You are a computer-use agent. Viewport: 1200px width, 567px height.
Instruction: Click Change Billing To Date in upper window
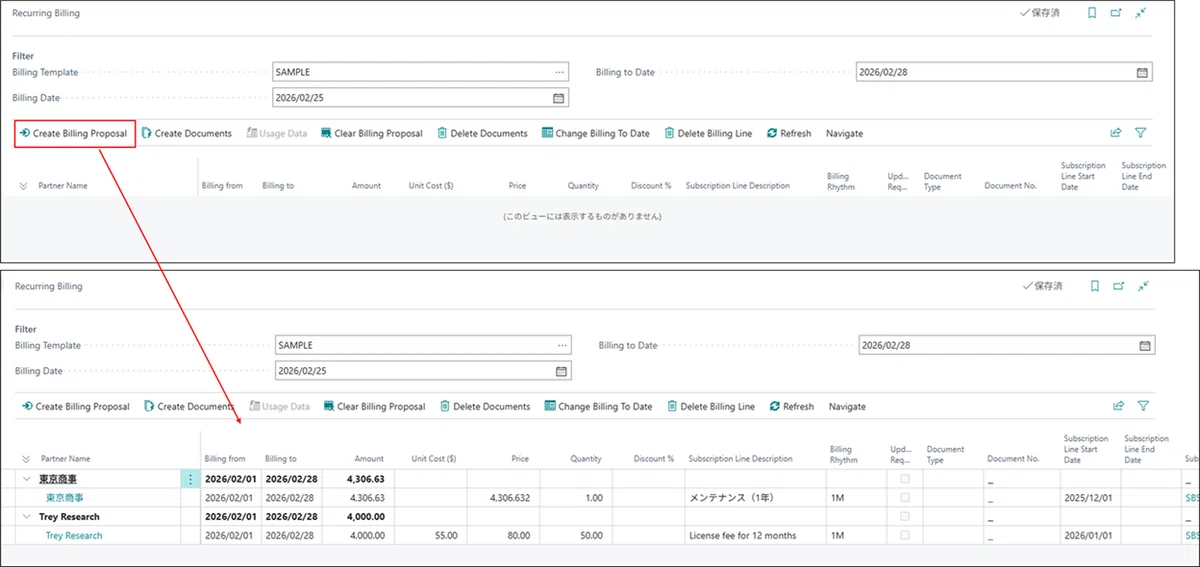(595, 133)
